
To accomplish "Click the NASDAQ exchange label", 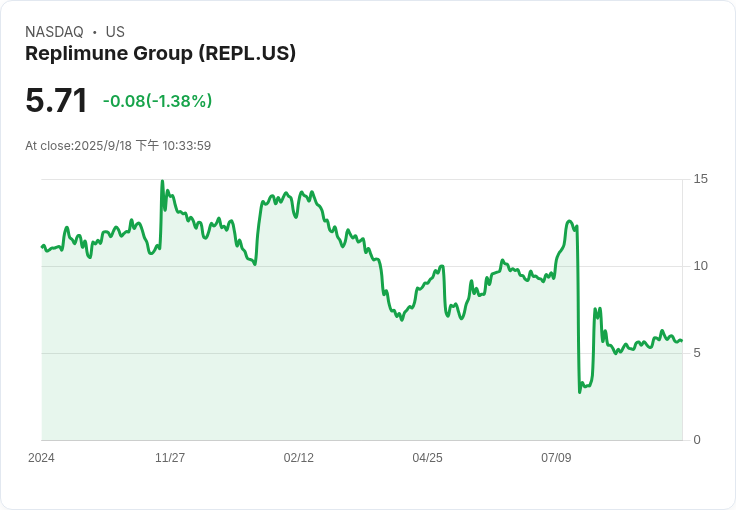I will 54,32.
